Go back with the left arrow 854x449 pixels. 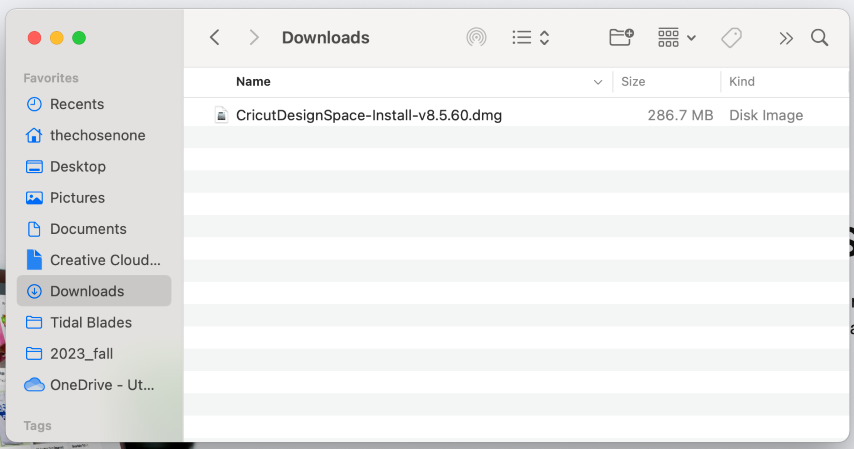click(215, 38)
